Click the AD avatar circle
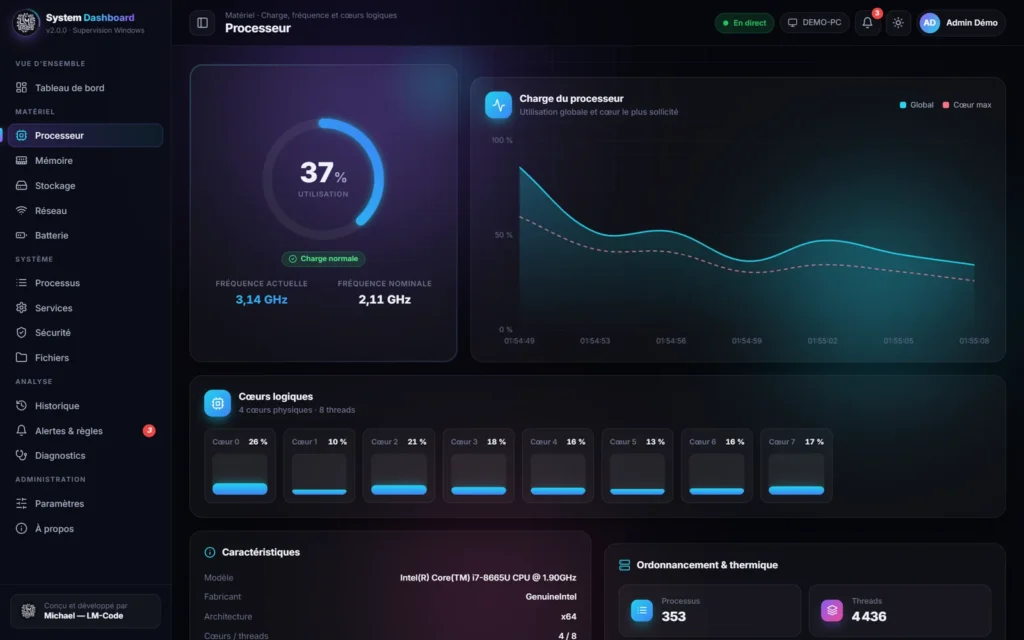This screenshot has width=1024, height=640. coord(929,23)
